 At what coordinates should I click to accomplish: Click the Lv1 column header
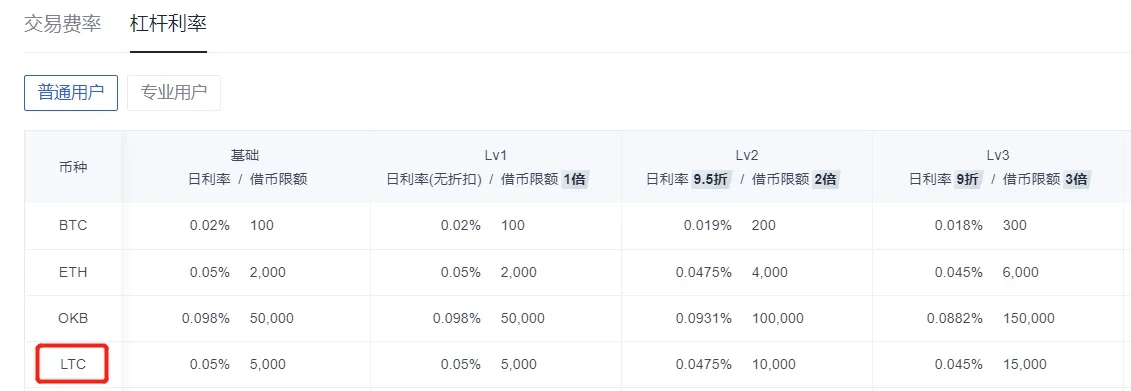(496, 155)
